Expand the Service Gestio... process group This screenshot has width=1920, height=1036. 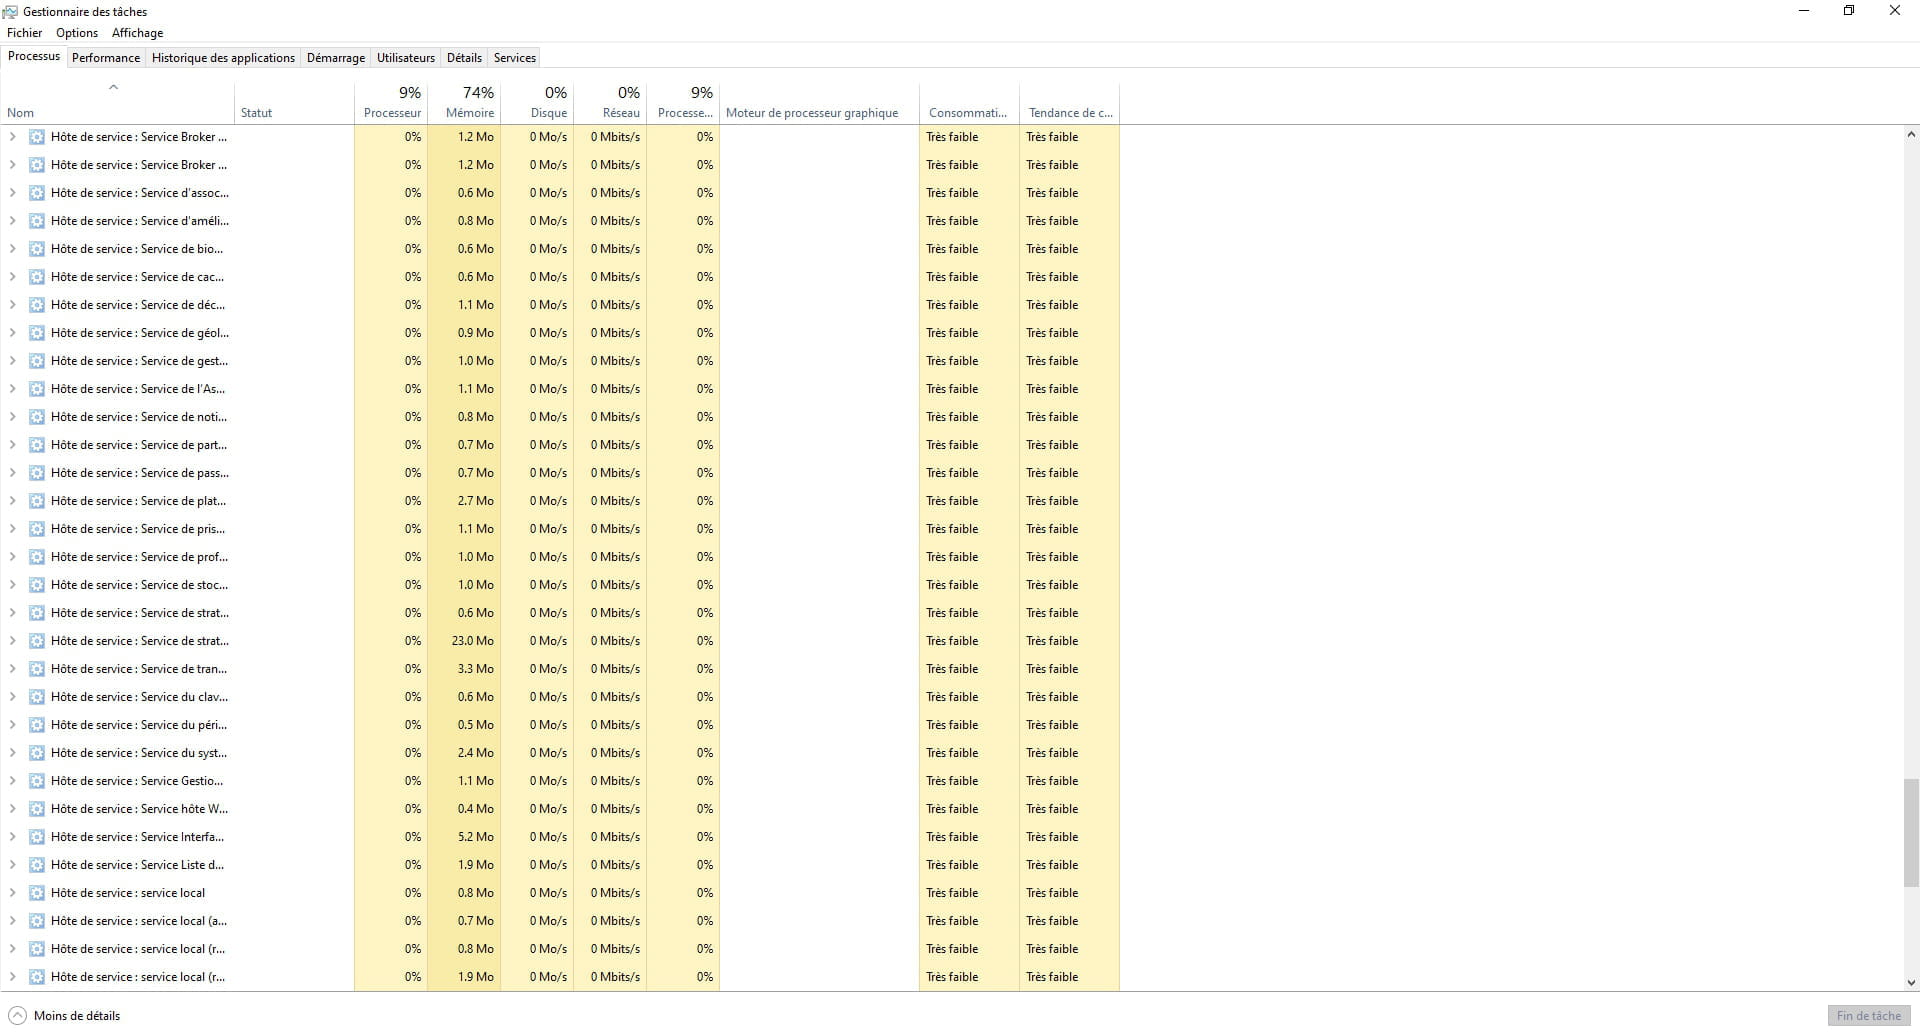pos(12,781)
